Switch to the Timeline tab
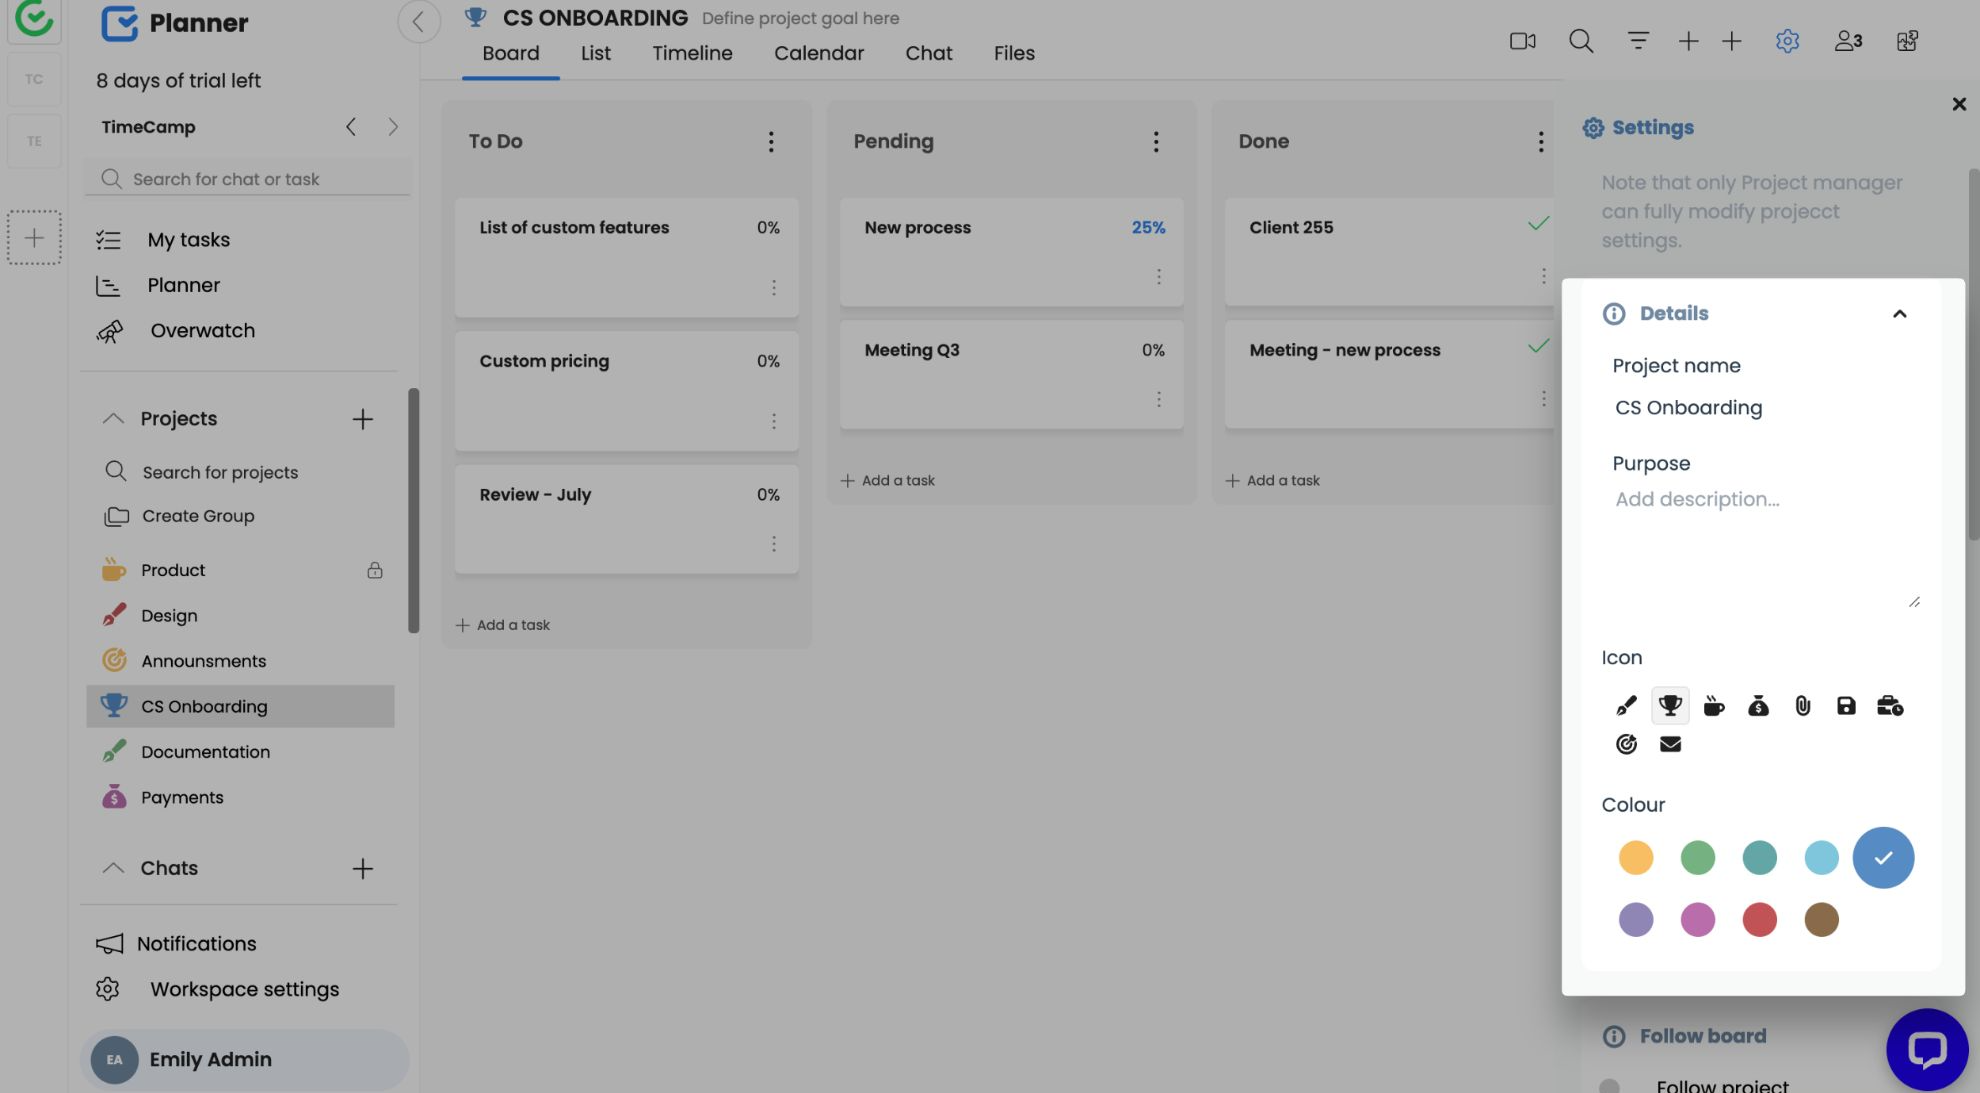This screenshot has height=1093, width=1980. click(x=692, y=53)
